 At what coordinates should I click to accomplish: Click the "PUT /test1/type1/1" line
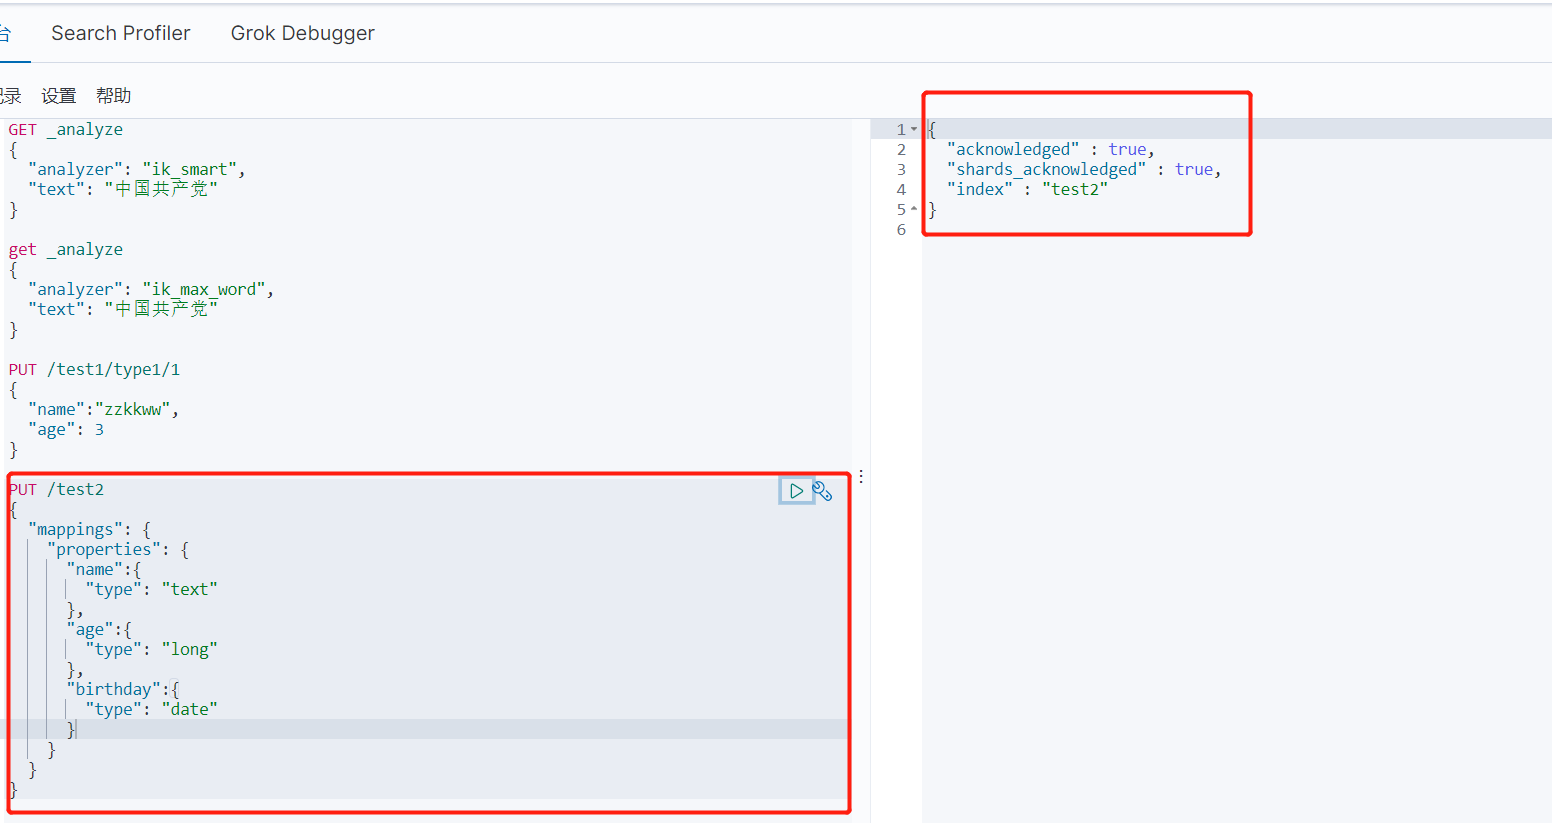94,369
